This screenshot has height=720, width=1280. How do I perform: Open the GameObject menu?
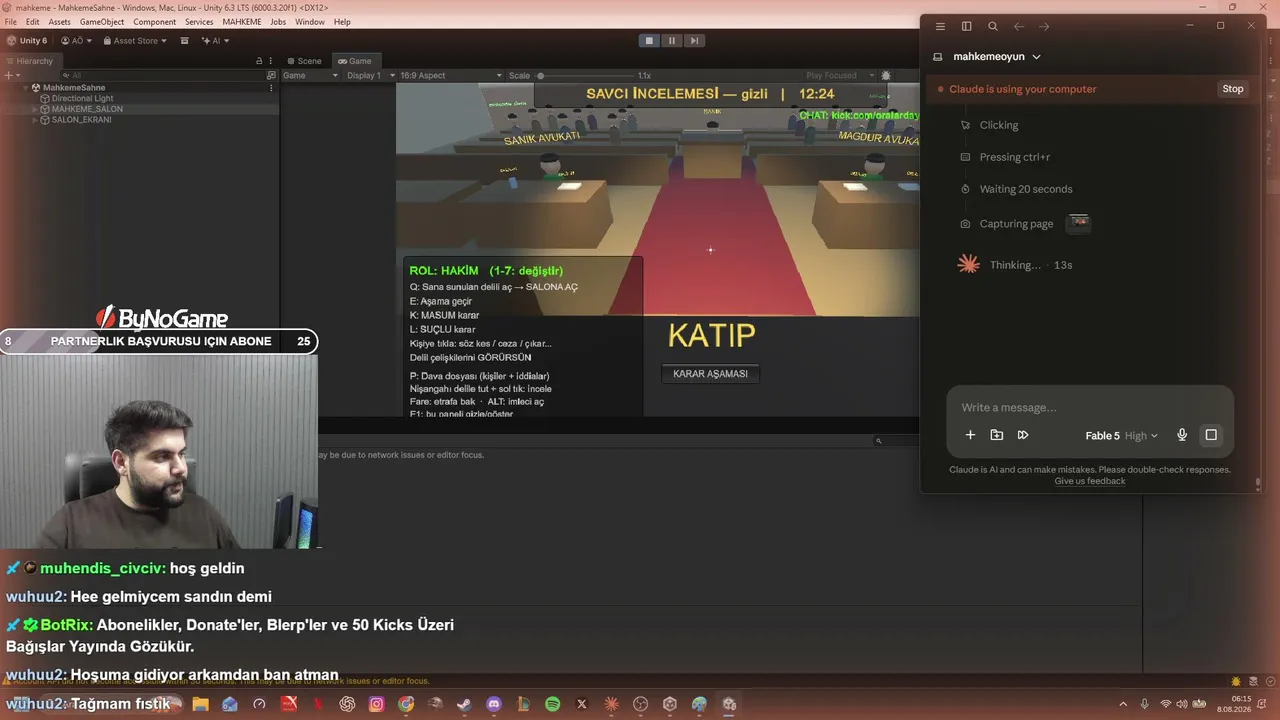coord(102,22)
